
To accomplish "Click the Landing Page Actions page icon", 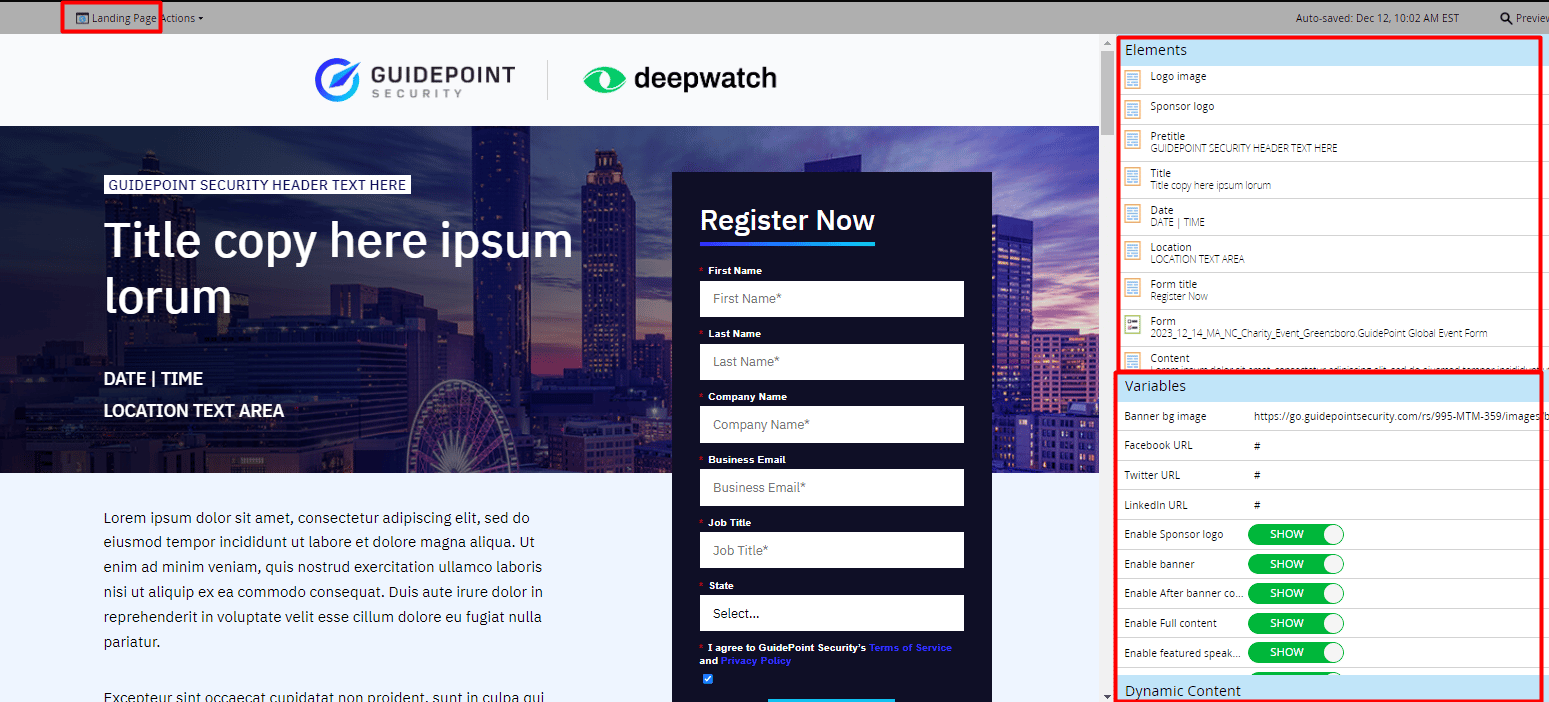I will click(82, 18).
